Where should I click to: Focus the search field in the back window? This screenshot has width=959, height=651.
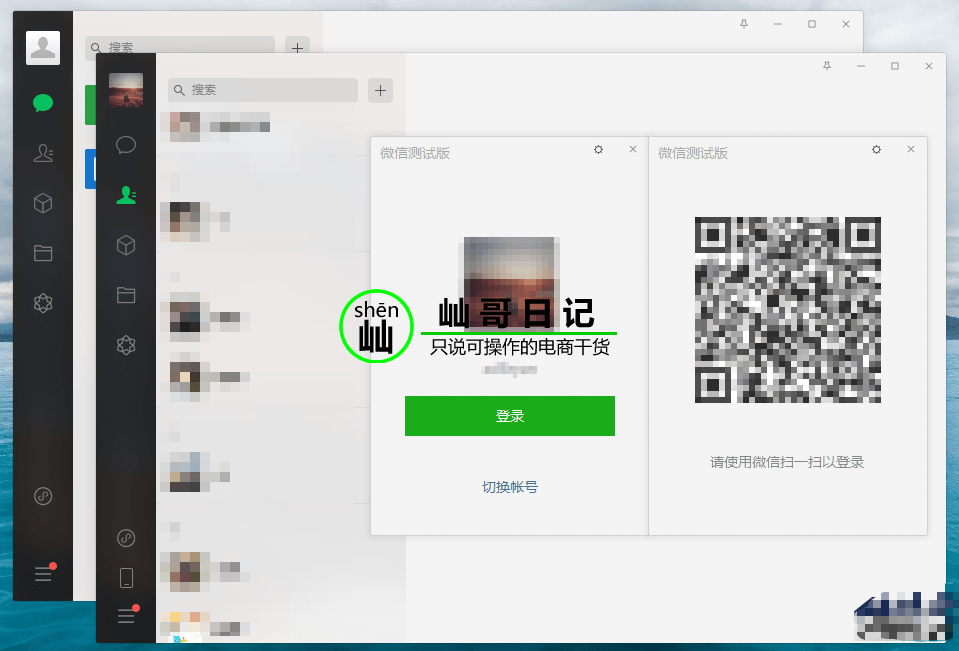coord(180,47)
